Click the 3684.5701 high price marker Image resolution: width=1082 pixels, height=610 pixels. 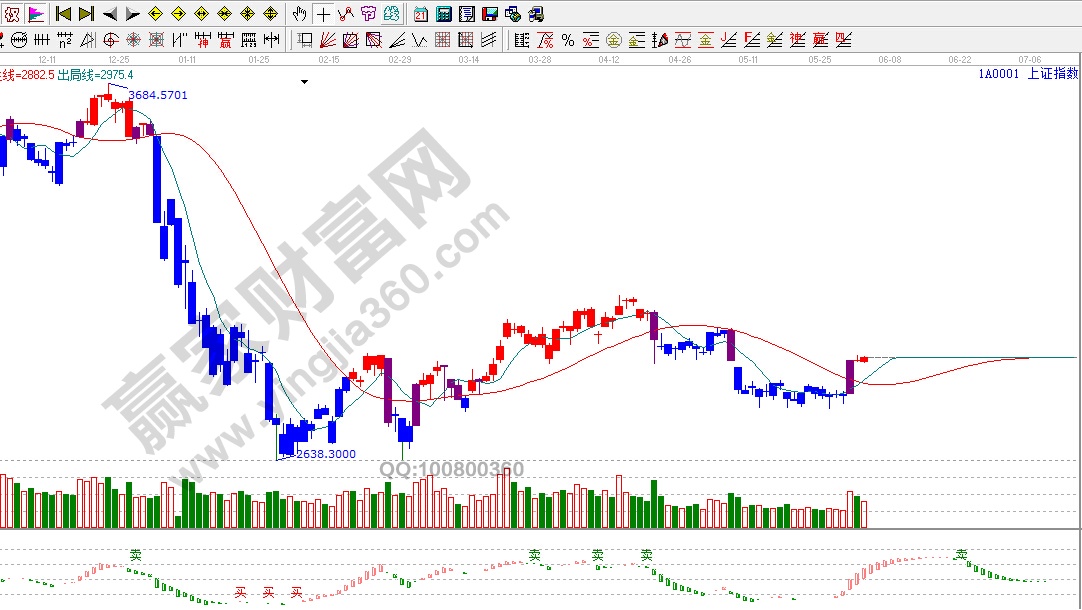[x=157, y=95]
